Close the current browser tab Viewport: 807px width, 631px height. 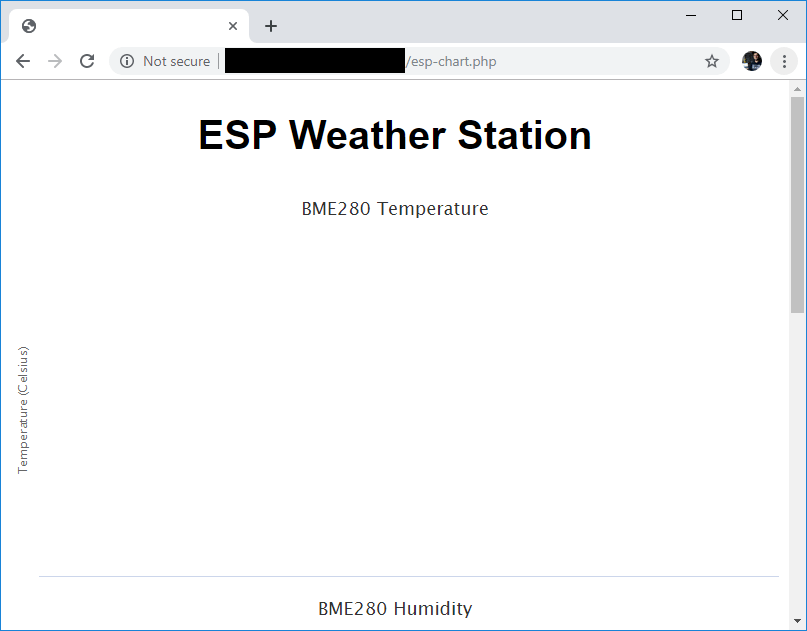233,26
